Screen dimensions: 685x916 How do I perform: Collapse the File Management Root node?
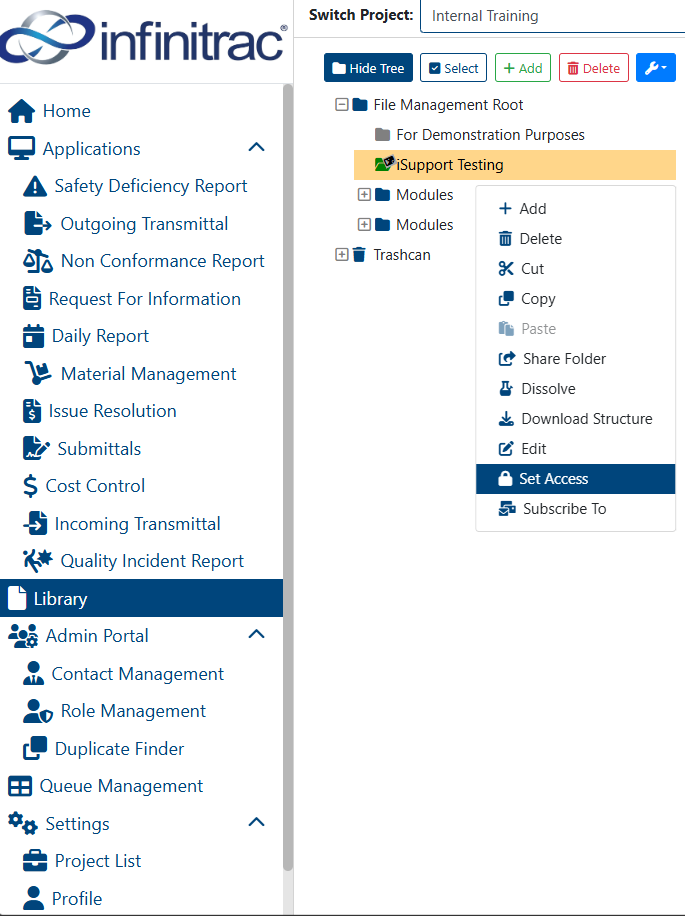(342, 105)
